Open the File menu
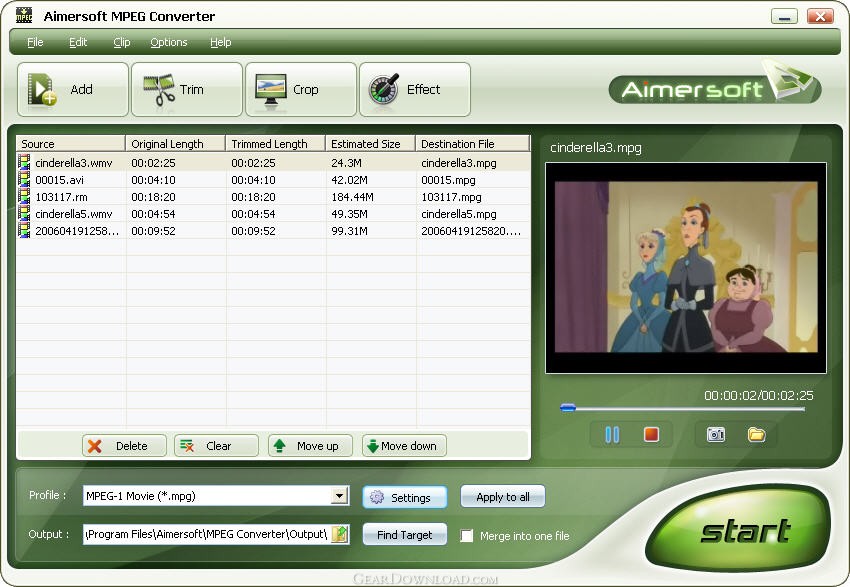This screenshot has width=850, height=587. [x=35, y=42]
